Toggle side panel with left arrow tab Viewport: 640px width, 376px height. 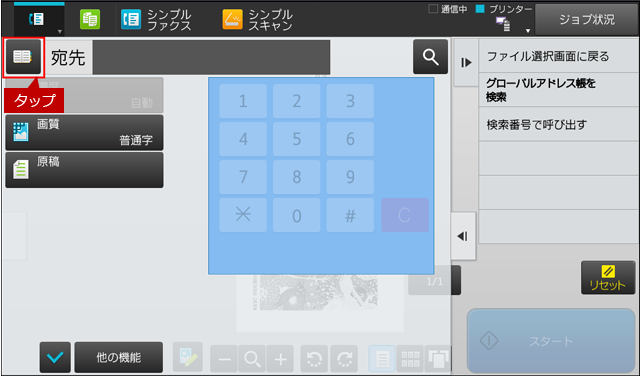coord(463,236)
